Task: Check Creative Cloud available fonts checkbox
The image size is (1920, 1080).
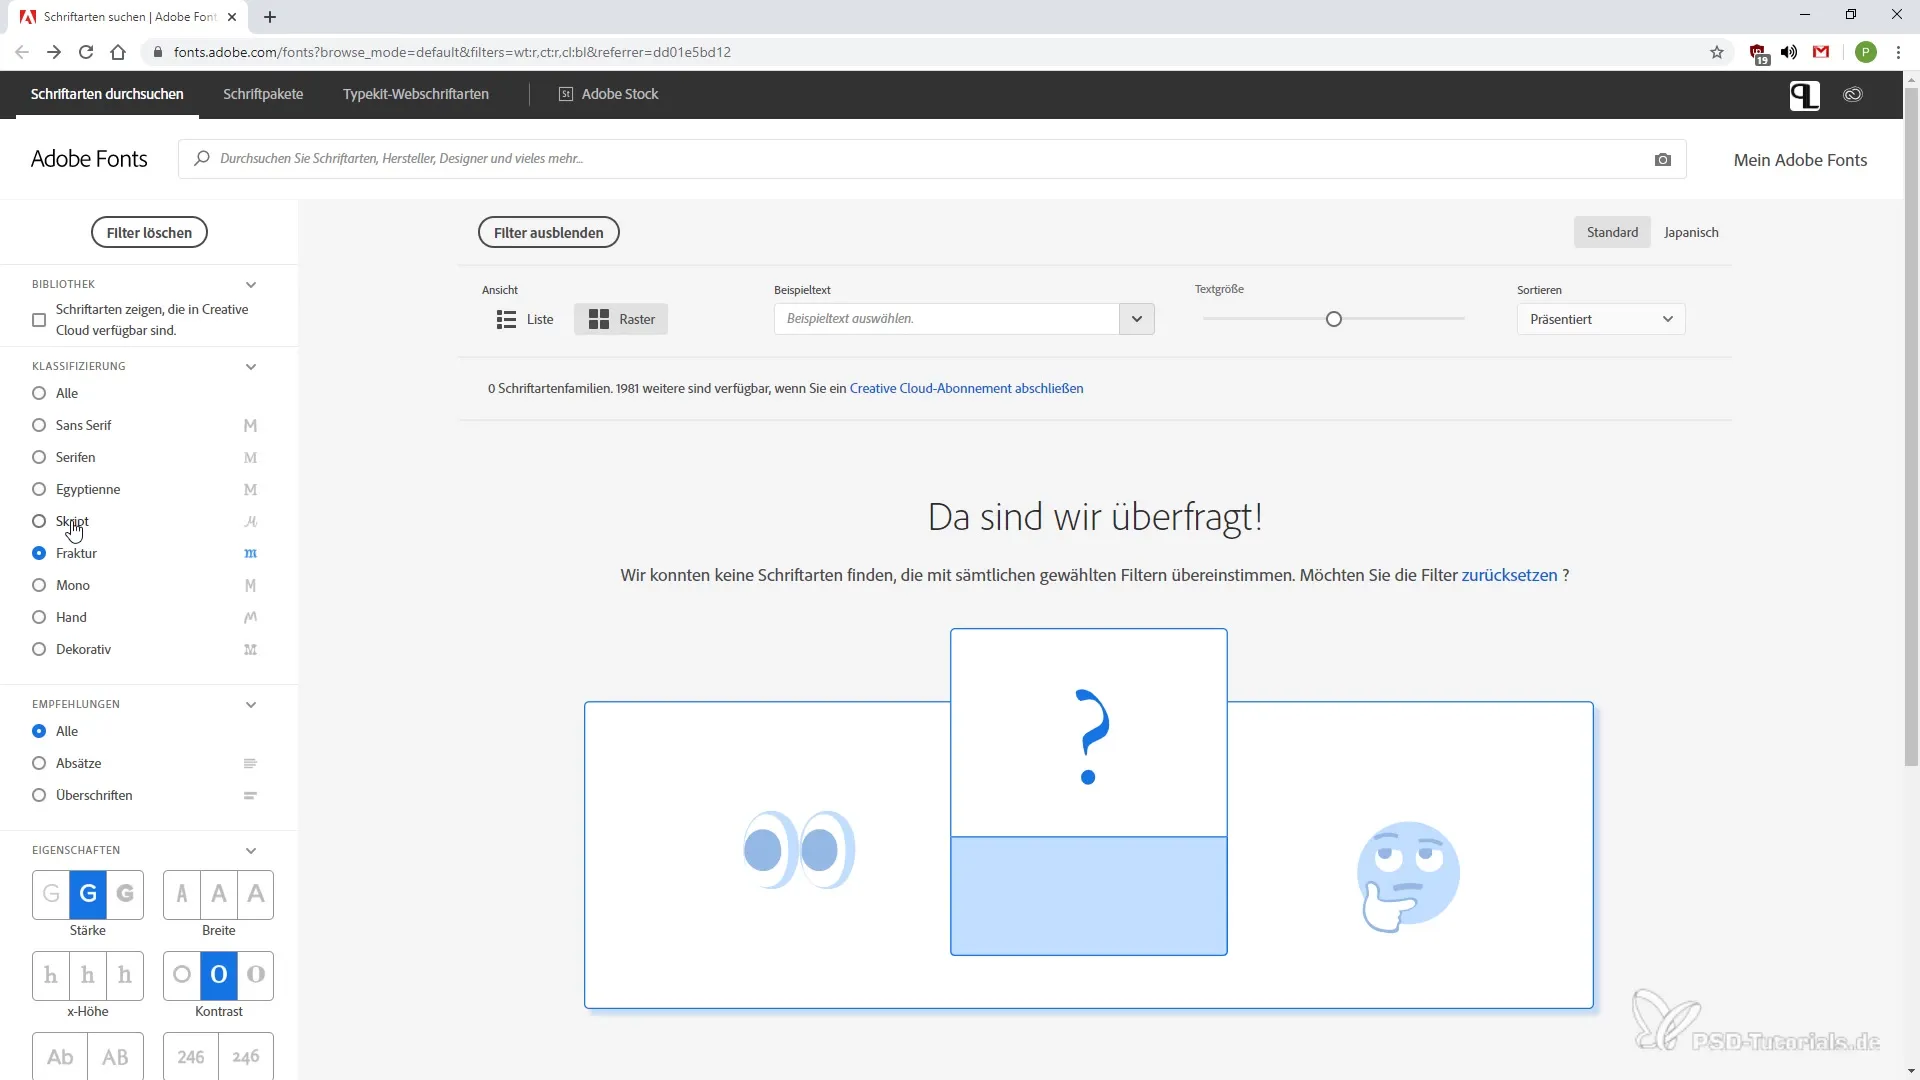Action: click(x=39, y=320)
